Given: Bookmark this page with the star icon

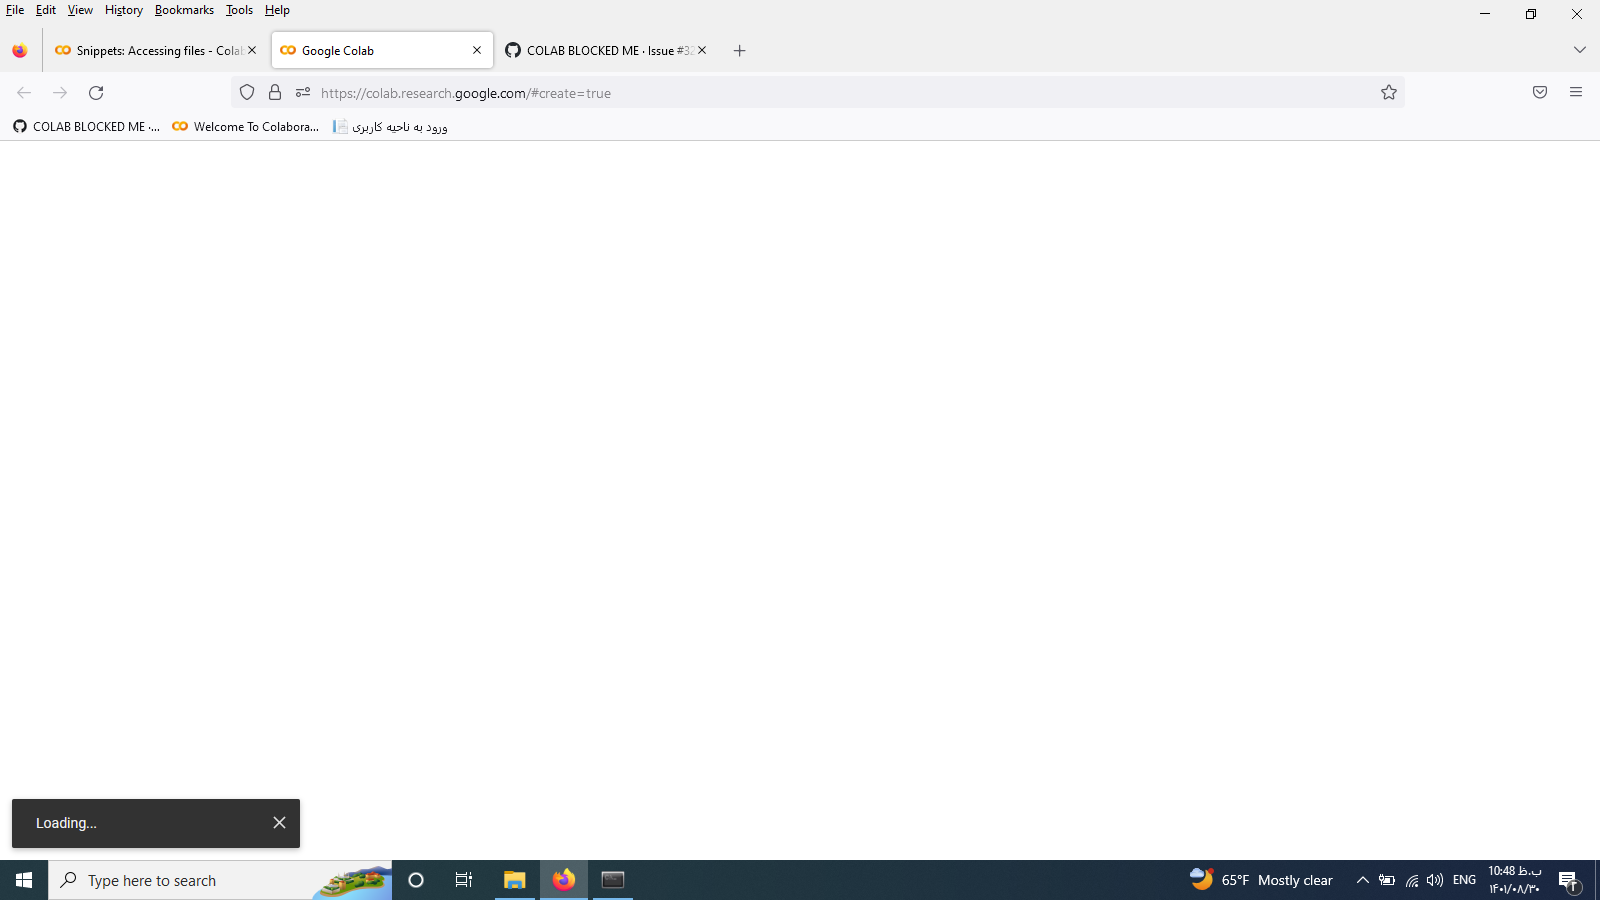Looking at the screenshot, I should click(x=1389, y=92).
